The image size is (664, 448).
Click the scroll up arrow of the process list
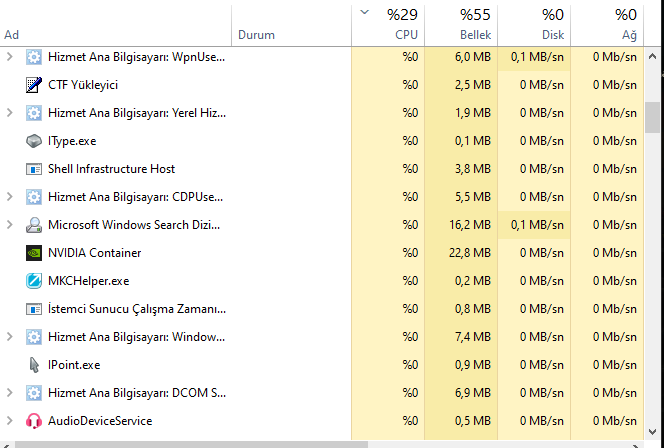point(652,56)
